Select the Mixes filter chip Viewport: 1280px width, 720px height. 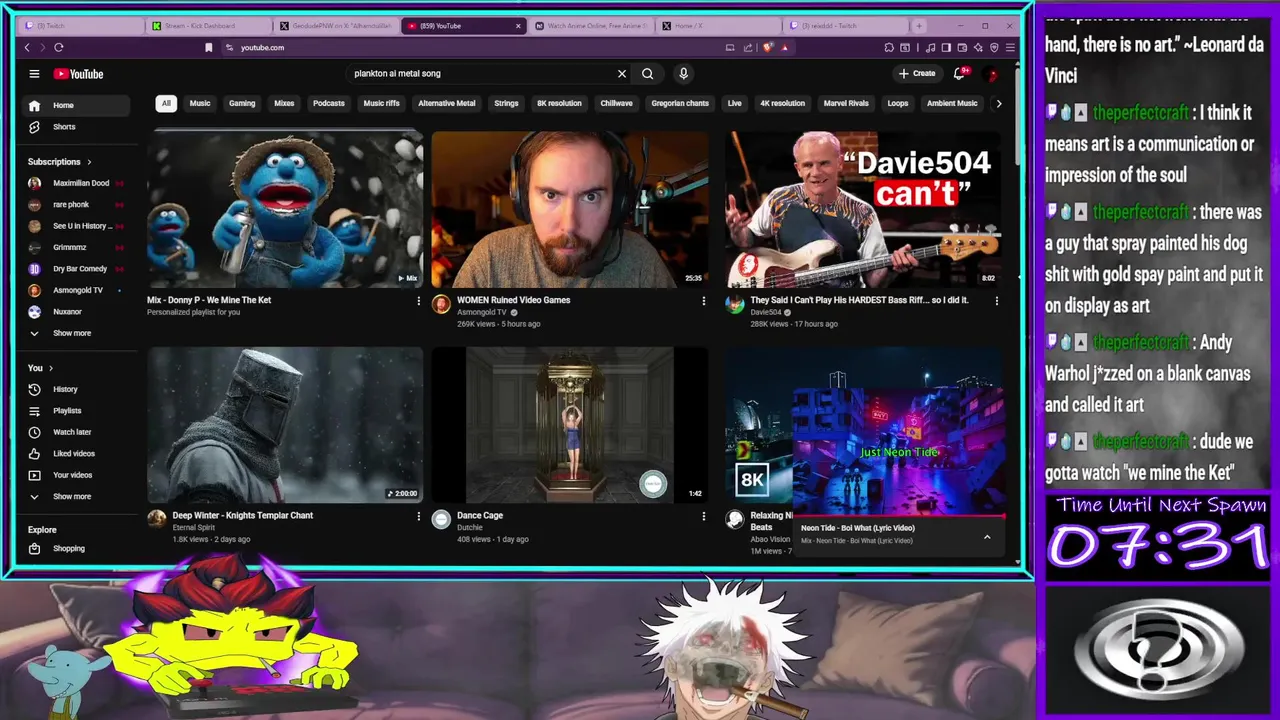284,103
